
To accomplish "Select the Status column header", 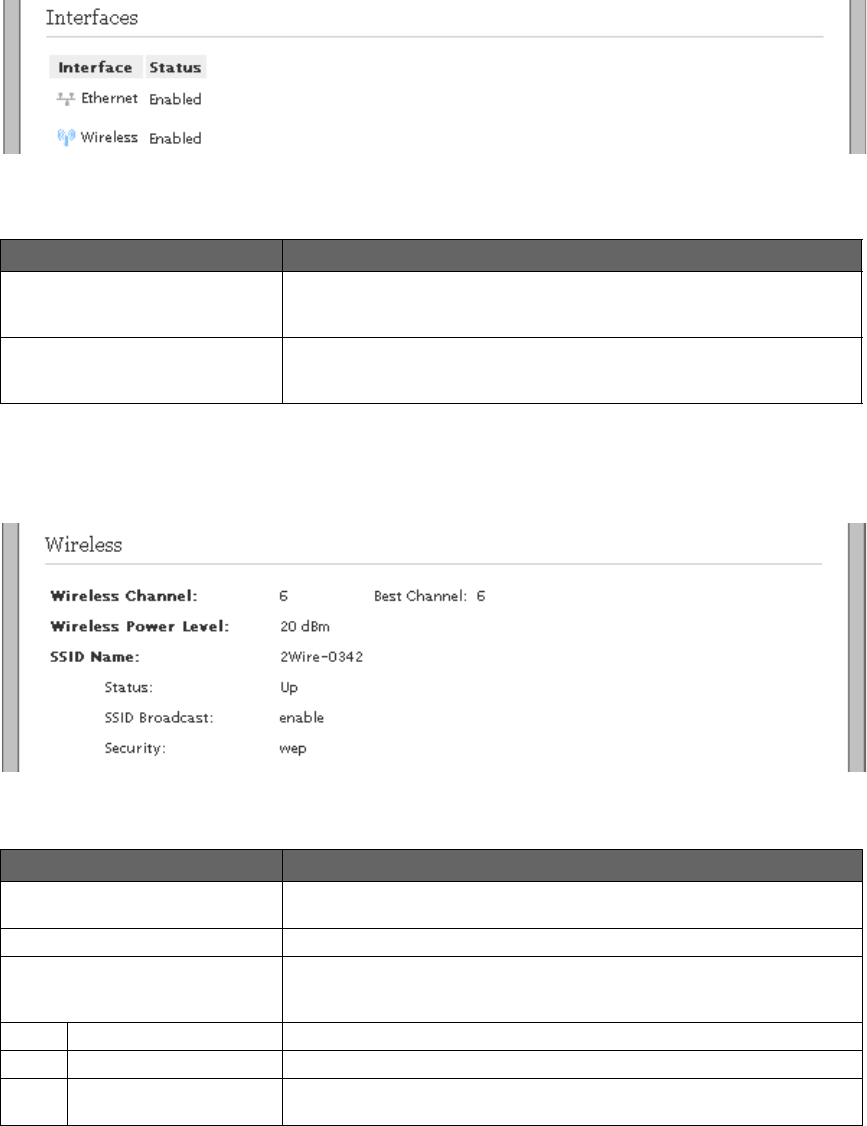I will pos(175,67).
